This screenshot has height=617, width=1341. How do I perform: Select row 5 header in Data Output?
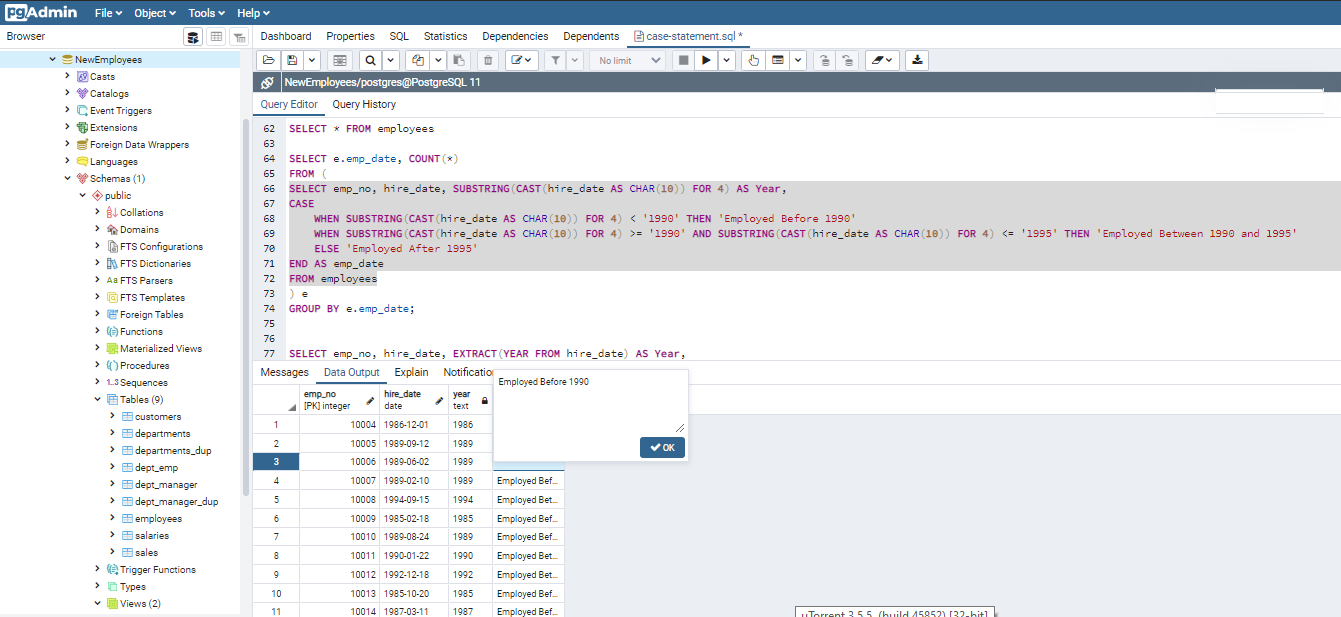pos(275,500)
